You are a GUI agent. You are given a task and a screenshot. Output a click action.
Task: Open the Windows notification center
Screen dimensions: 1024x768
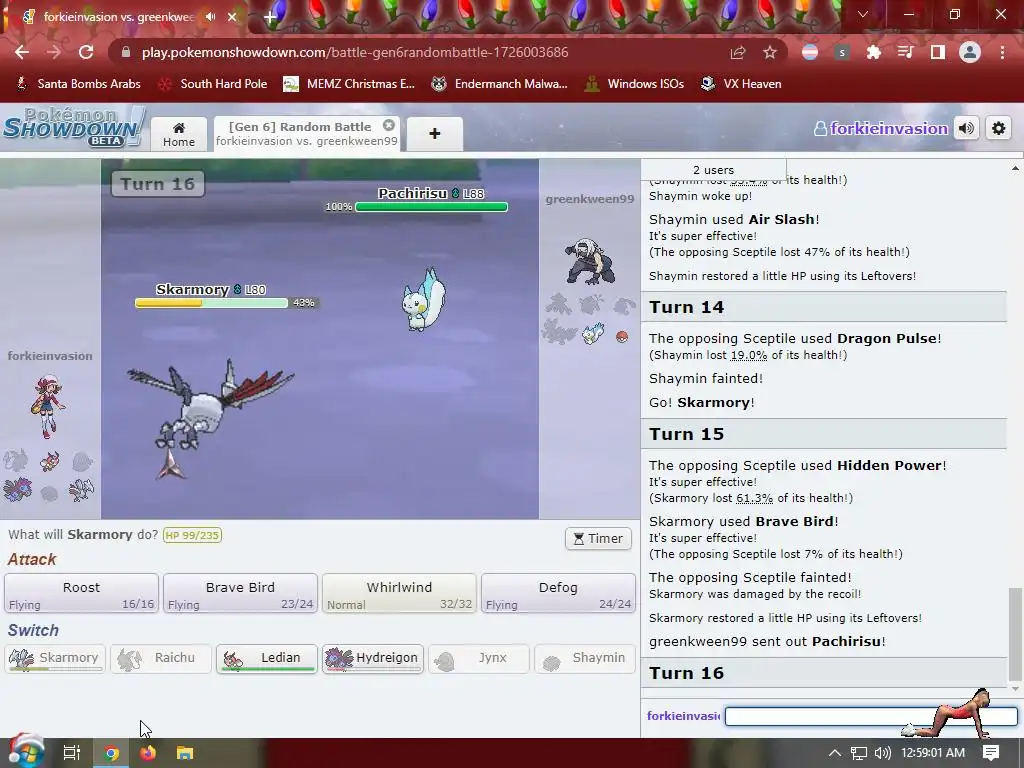tap(991, 753)
